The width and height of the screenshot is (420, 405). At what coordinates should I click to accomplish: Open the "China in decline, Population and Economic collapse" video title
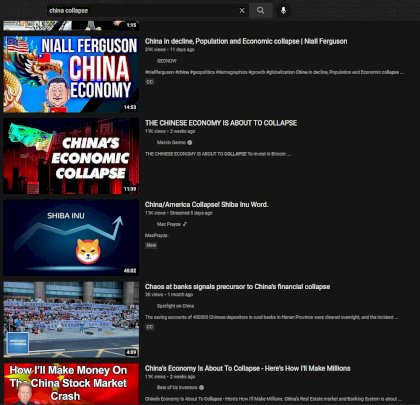(246, 41)
